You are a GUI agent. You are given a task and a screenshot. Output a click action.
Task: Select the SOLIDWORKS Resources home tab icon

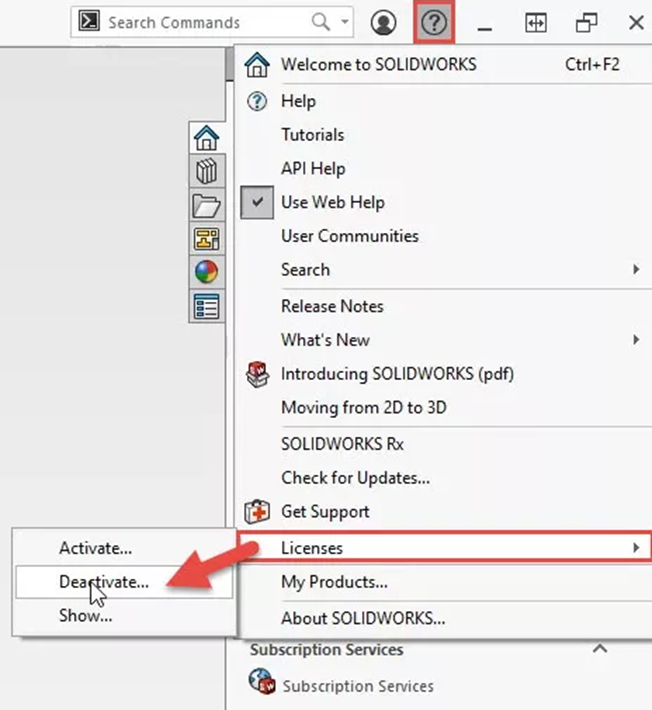click(x=206, y=137)
